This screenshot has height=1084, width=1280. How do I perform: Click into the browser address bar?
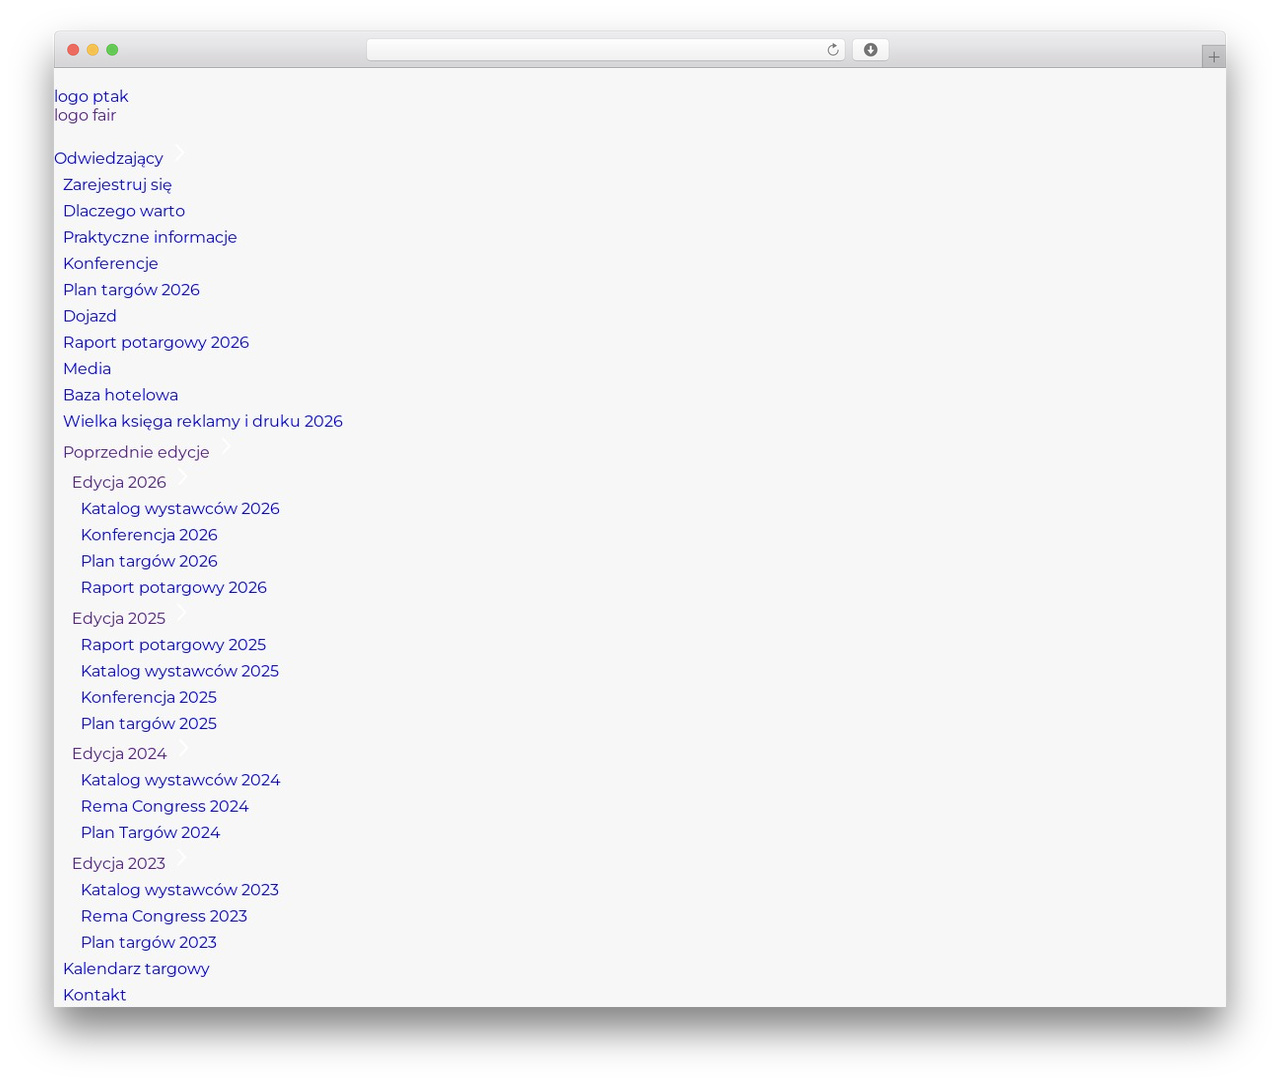click(x=605, y=50)
